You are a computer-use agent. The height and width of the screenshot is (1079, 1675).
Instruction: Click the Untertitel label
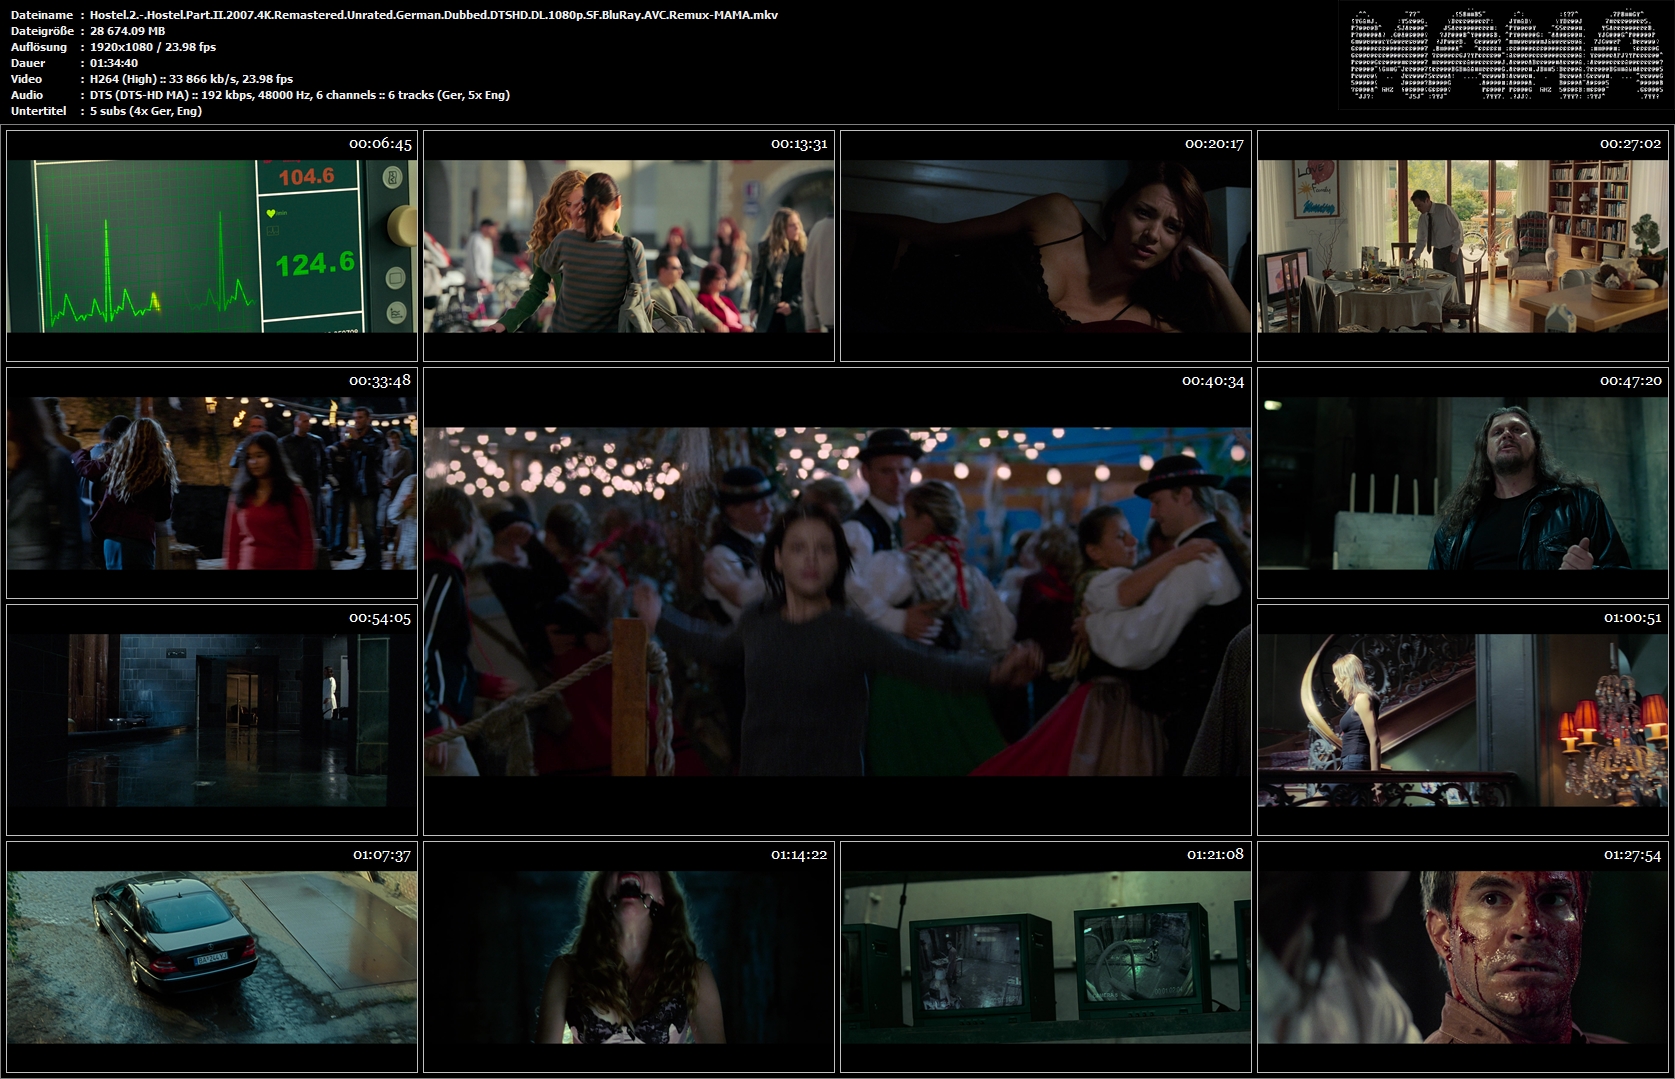pyautogui.click(x=39, y=111)
